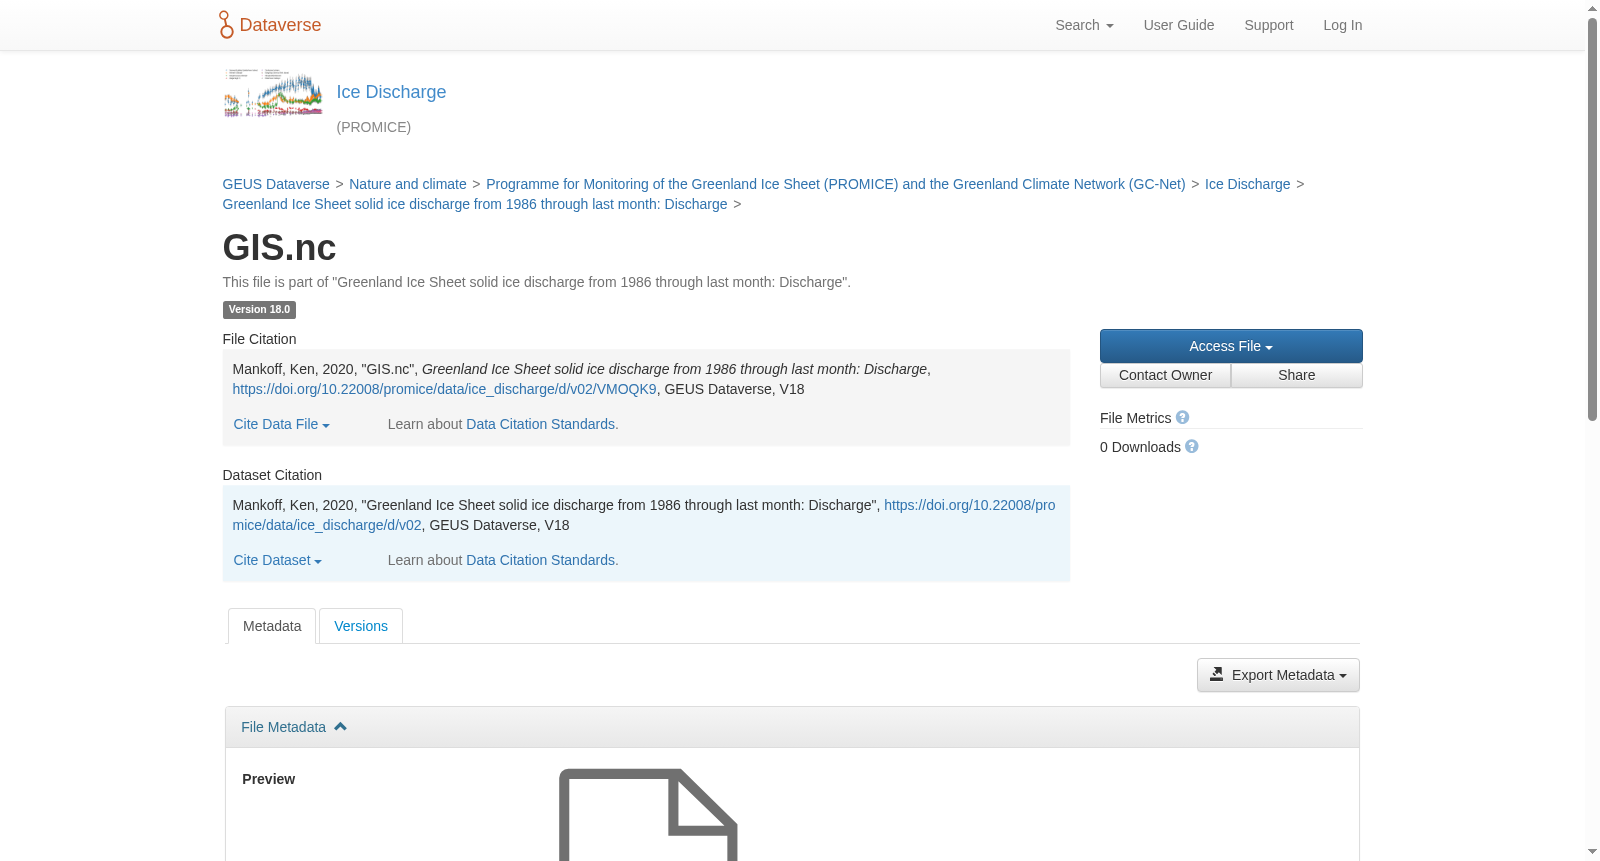1600x861 pixels.
Task: Open the Export Metadata dropdown
Action: 1278,675
